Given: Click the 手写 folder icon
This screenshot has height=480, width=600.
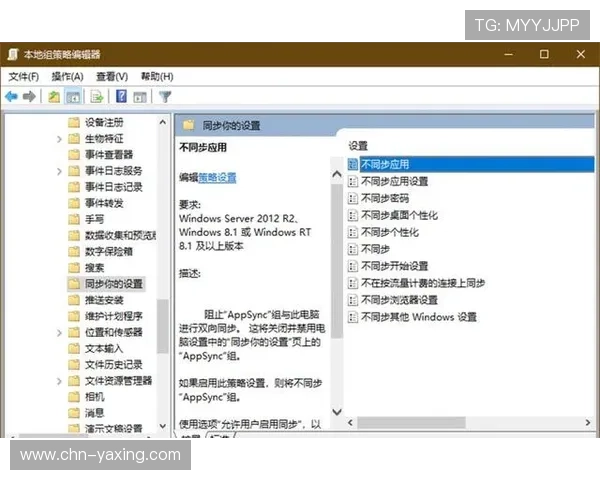Looking at the screenshot, I should (74, 219).
